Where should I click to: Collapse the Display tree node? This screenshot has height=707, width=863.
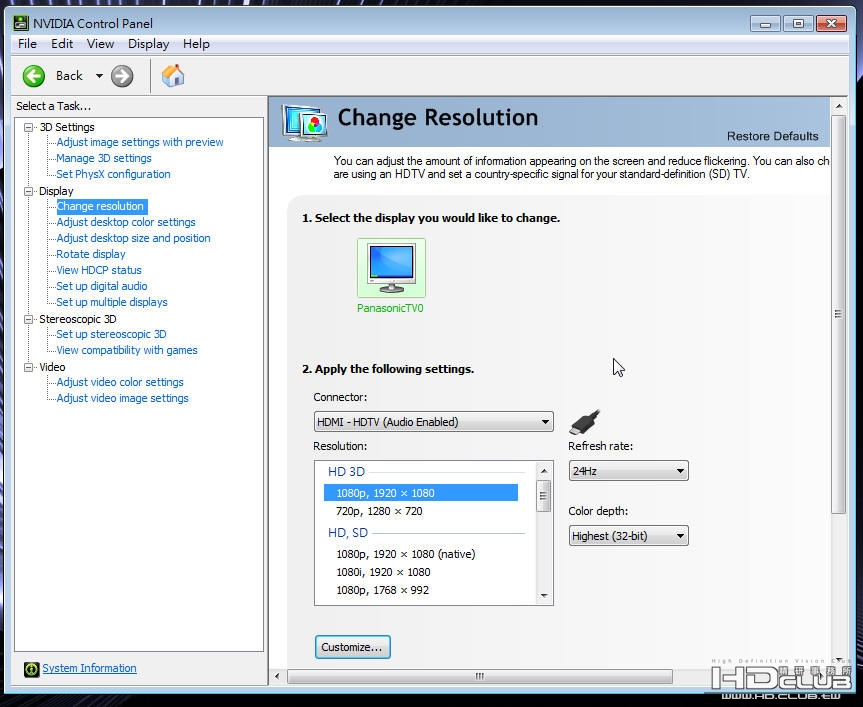pos(28,191)
